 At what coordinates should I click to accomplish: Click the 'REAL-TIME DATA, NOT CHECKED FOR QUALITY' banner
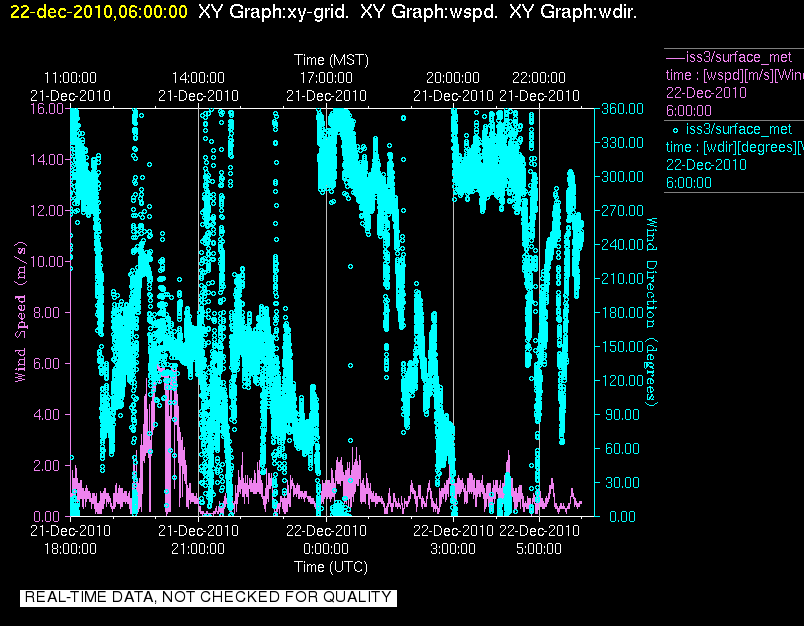point(208,597)
